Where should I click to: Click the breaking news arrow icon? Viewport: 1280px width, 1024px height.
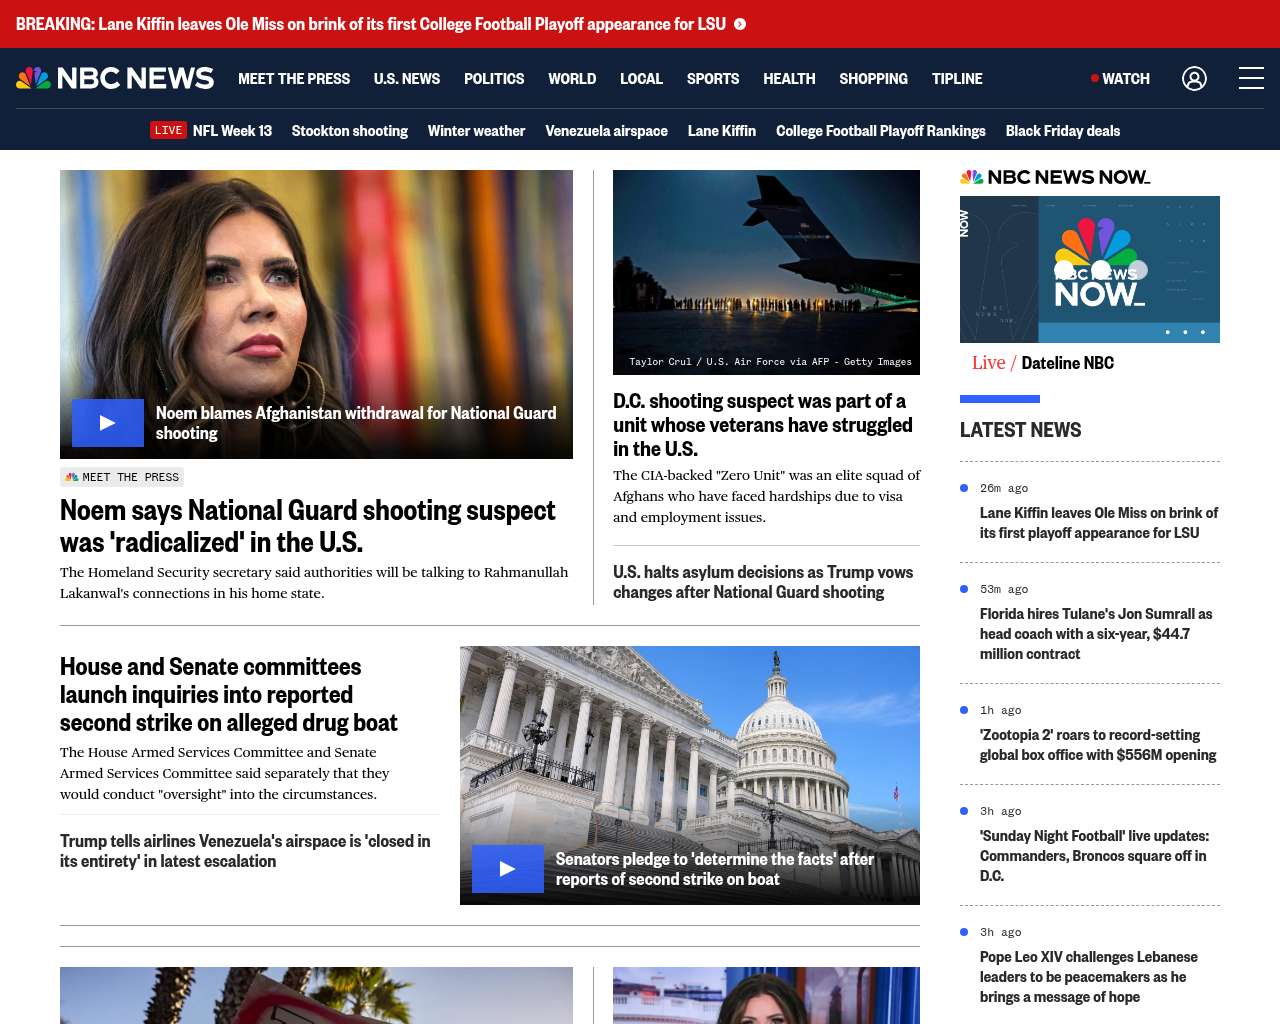point(740,24)
